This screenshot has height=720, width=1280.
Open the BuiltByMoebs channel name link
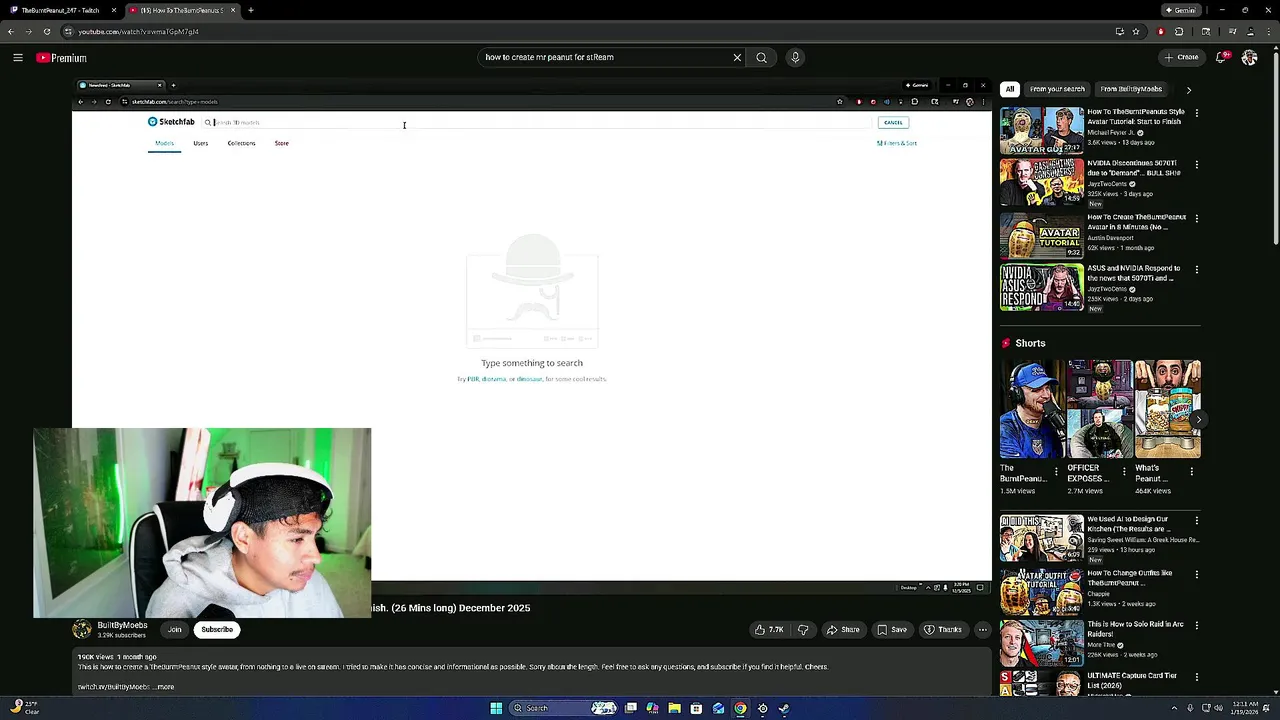point(122,625)
